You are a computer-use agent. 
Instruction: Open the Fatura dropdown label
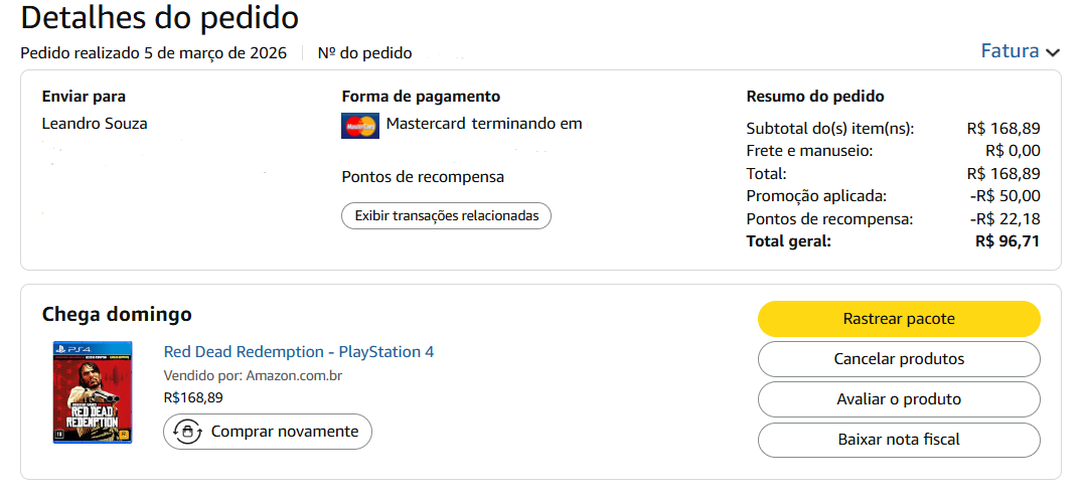click(x=1010, y=51)
